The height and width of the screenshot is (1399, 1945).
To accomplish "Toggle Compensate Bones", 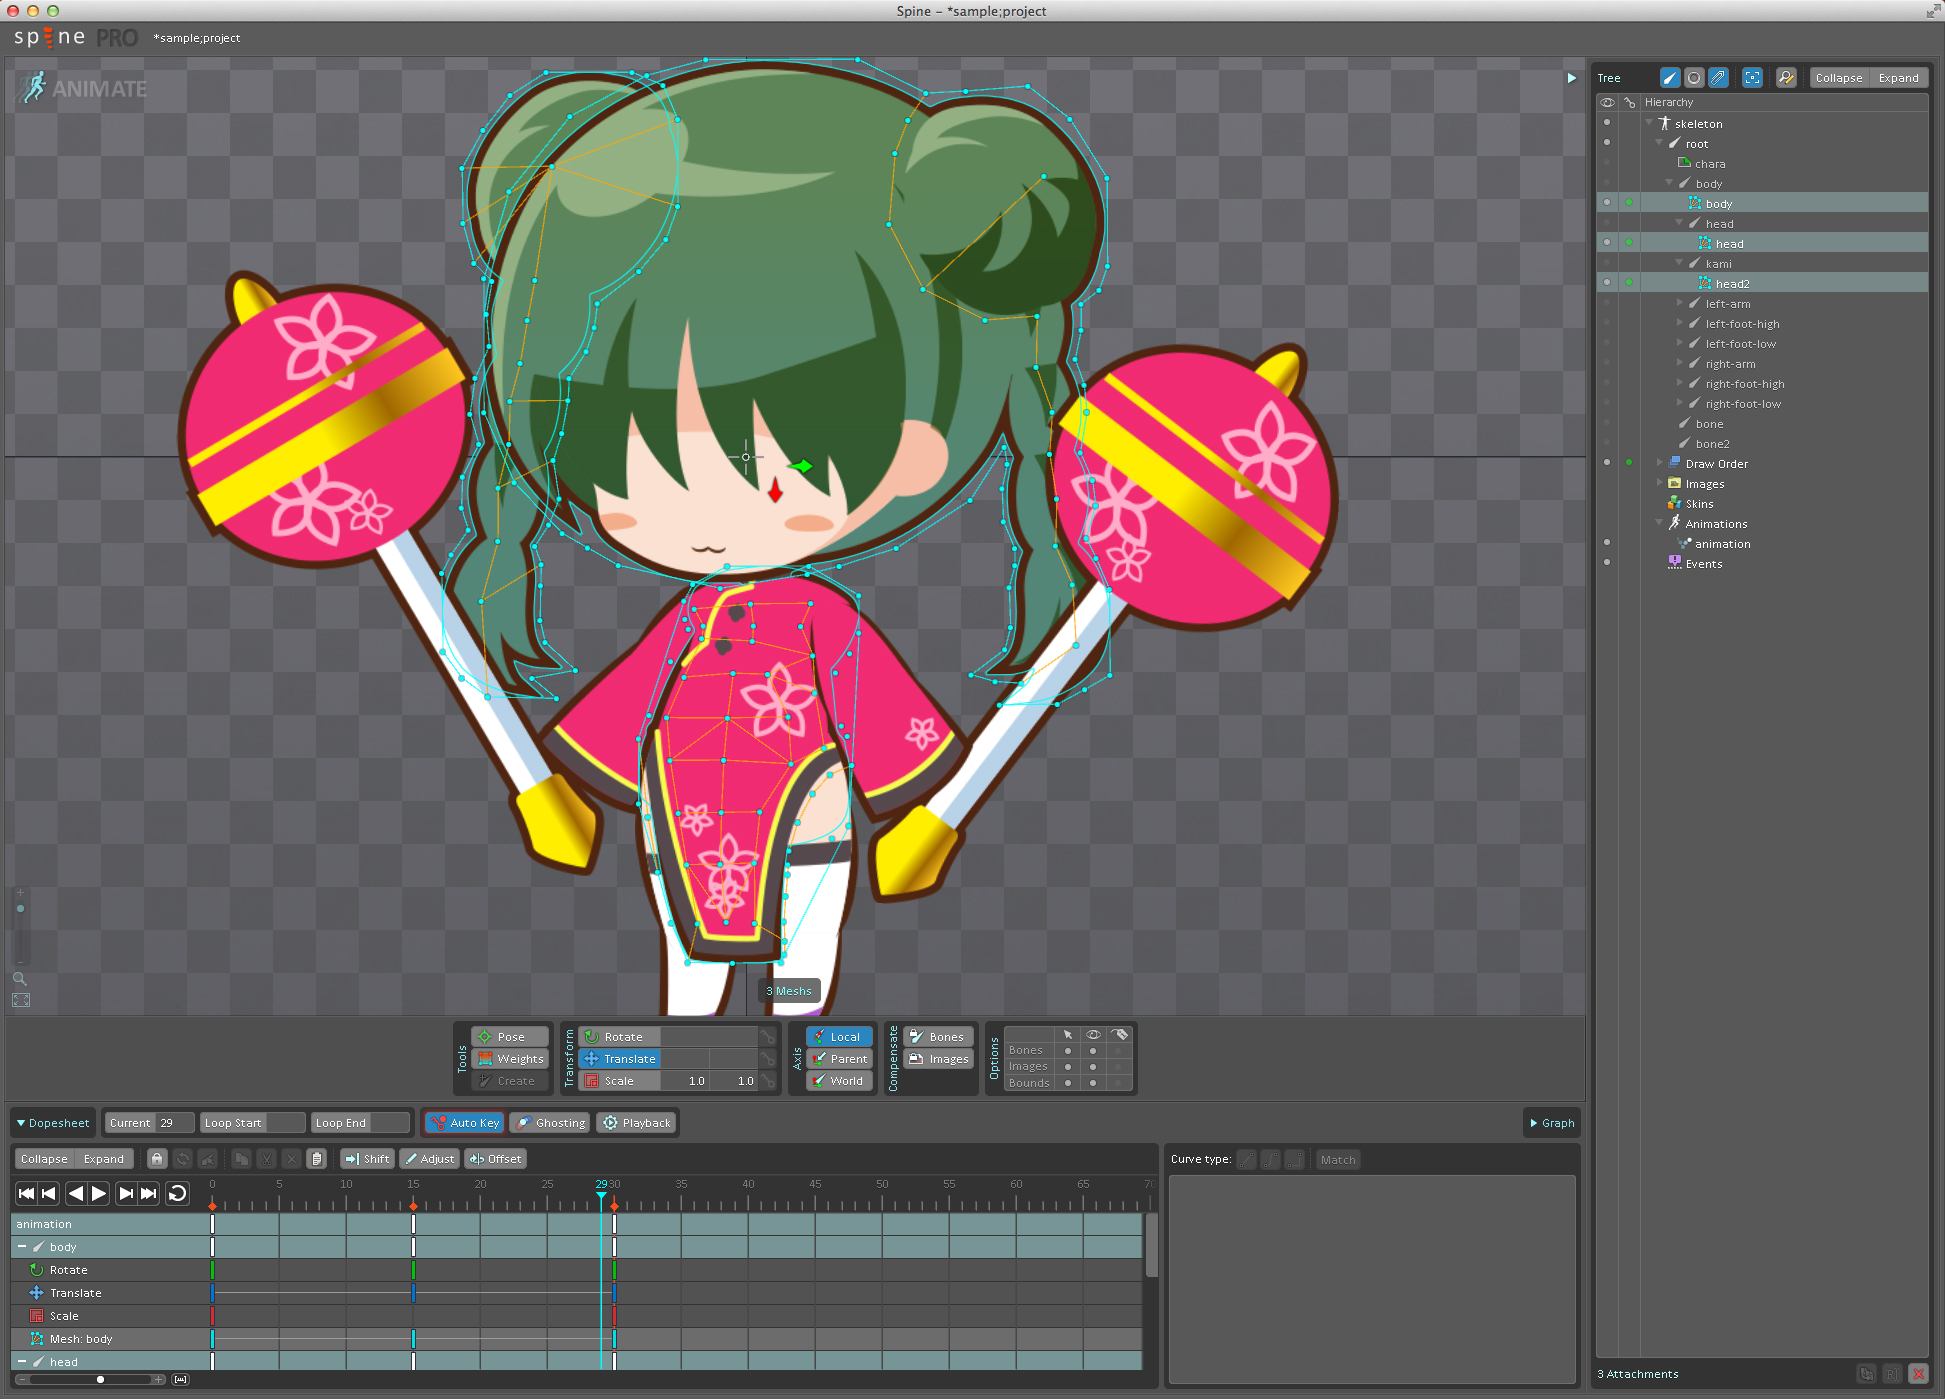I will [938, 1037].
